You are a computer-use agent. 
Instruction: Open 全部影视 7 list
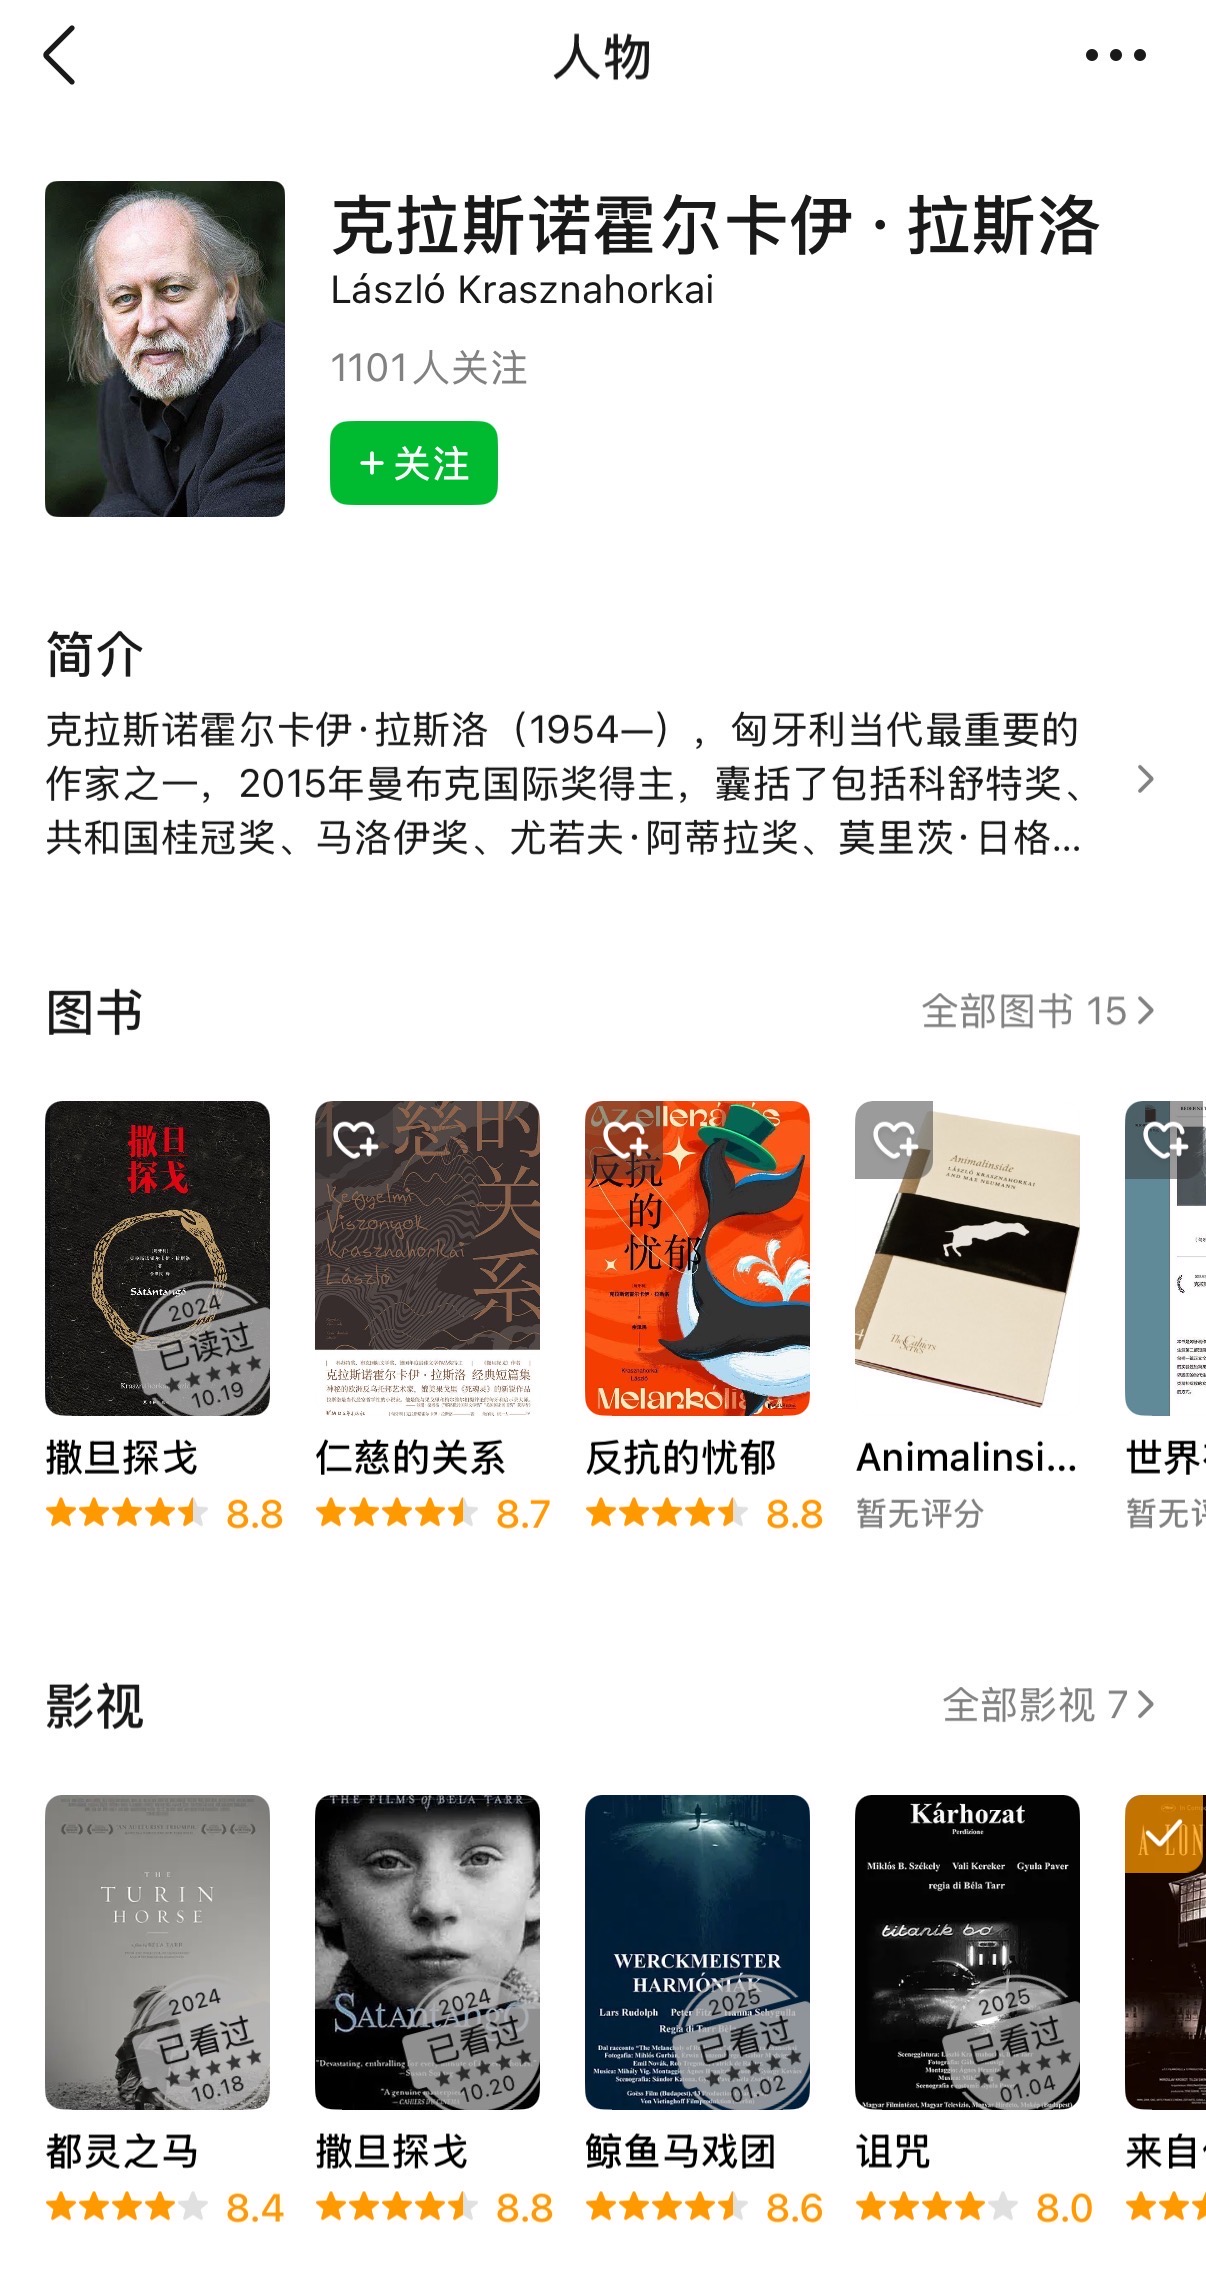click(1049, 1705)
